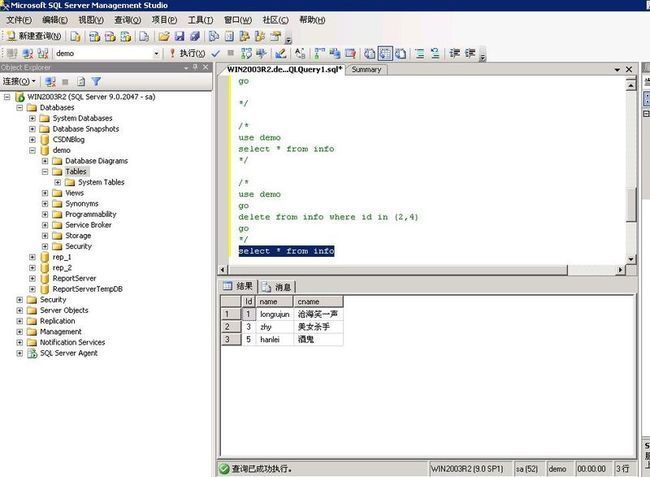The height and width of the screenshot is (477, 650).
Task: Open Template Explorer from the toolbar icon
Action: pos(260,36)
